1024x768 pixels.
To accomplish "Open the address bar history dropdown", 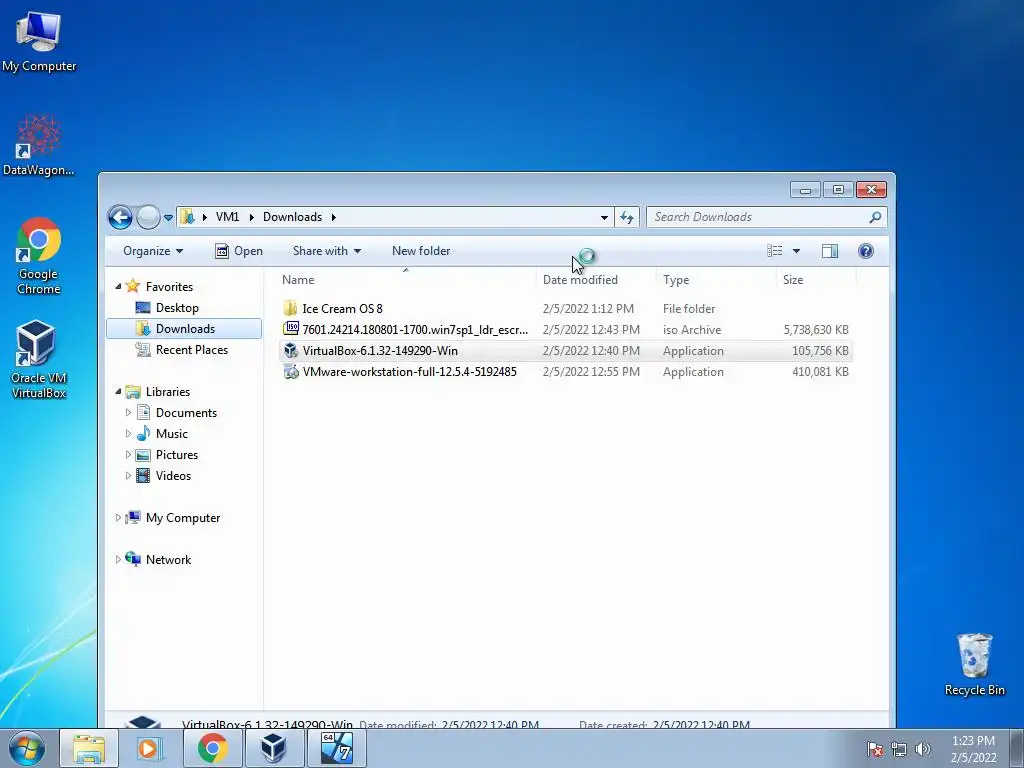I will pos(604,217).
